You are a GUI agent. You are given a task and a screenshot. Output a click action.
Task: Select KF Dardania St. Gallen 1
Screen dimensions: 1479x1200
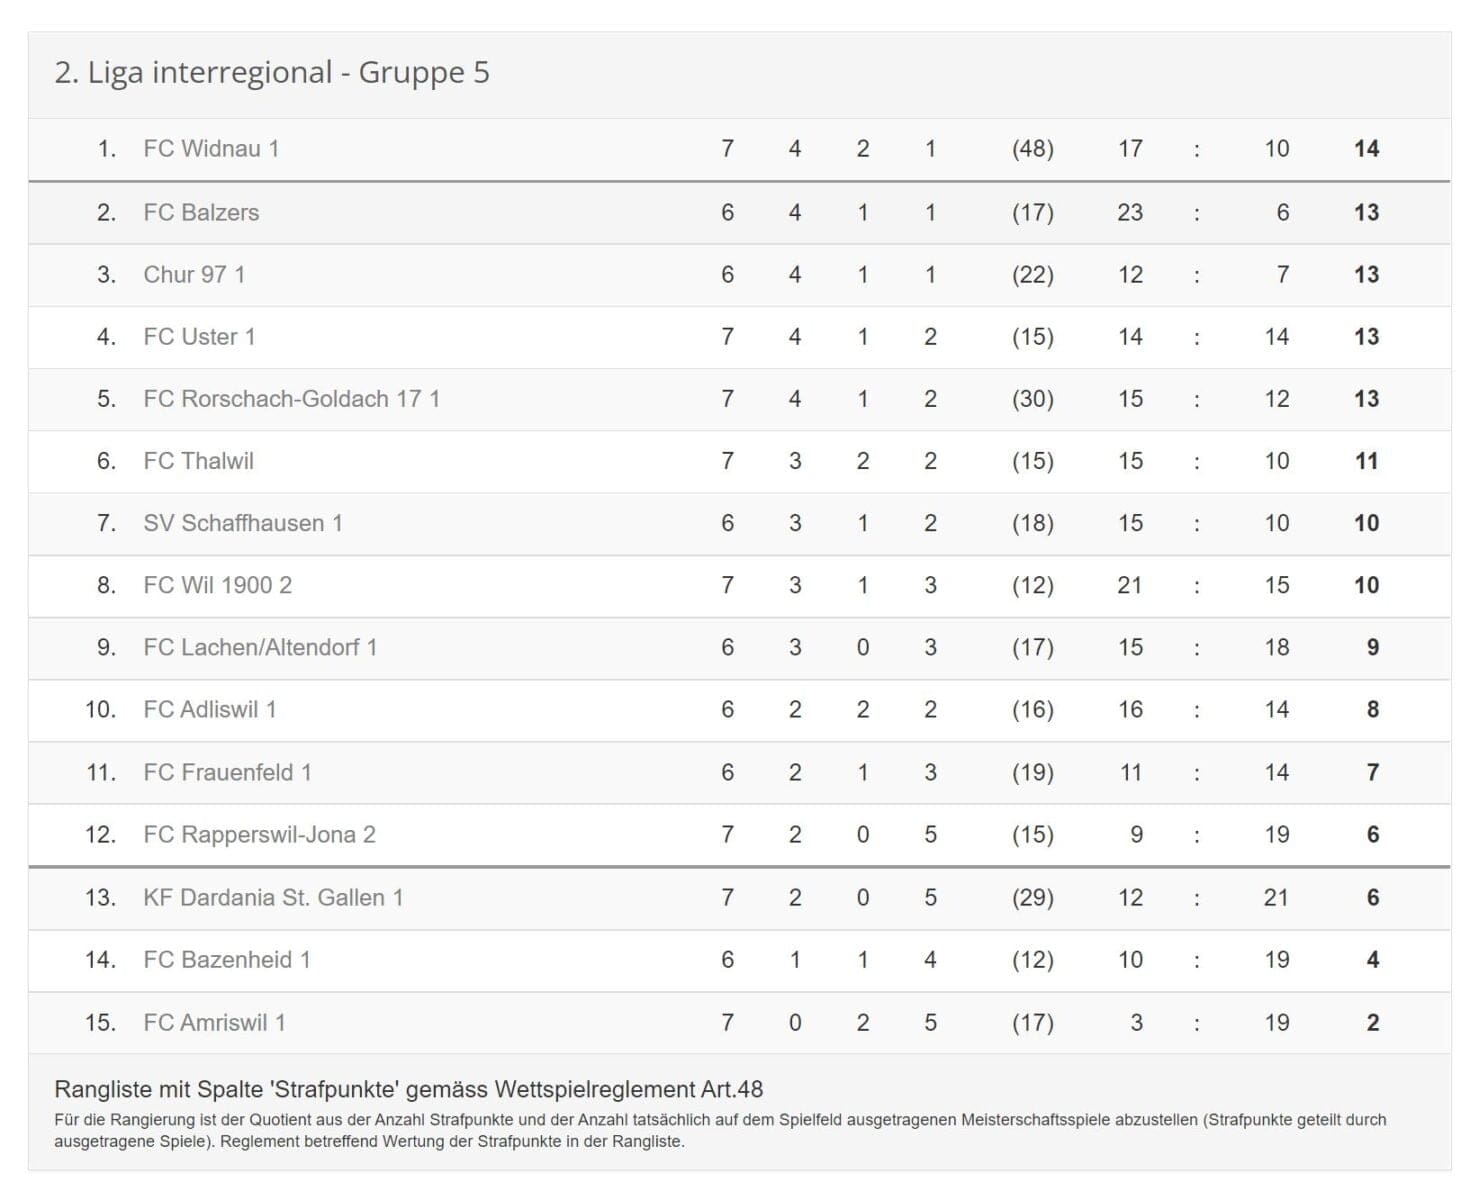pos(273,897)
